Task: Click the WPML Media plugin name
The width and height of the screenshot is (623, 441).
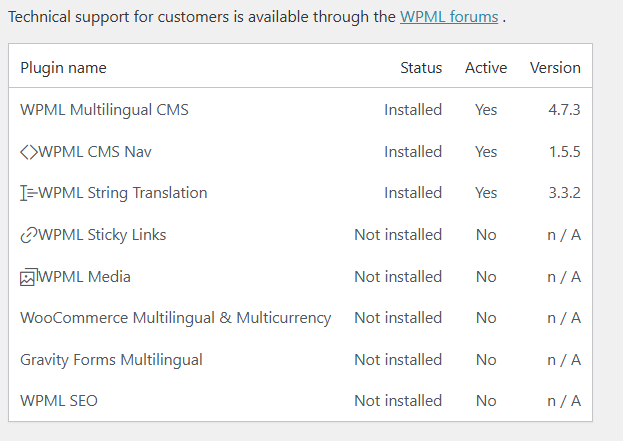Action: point(84,277)
